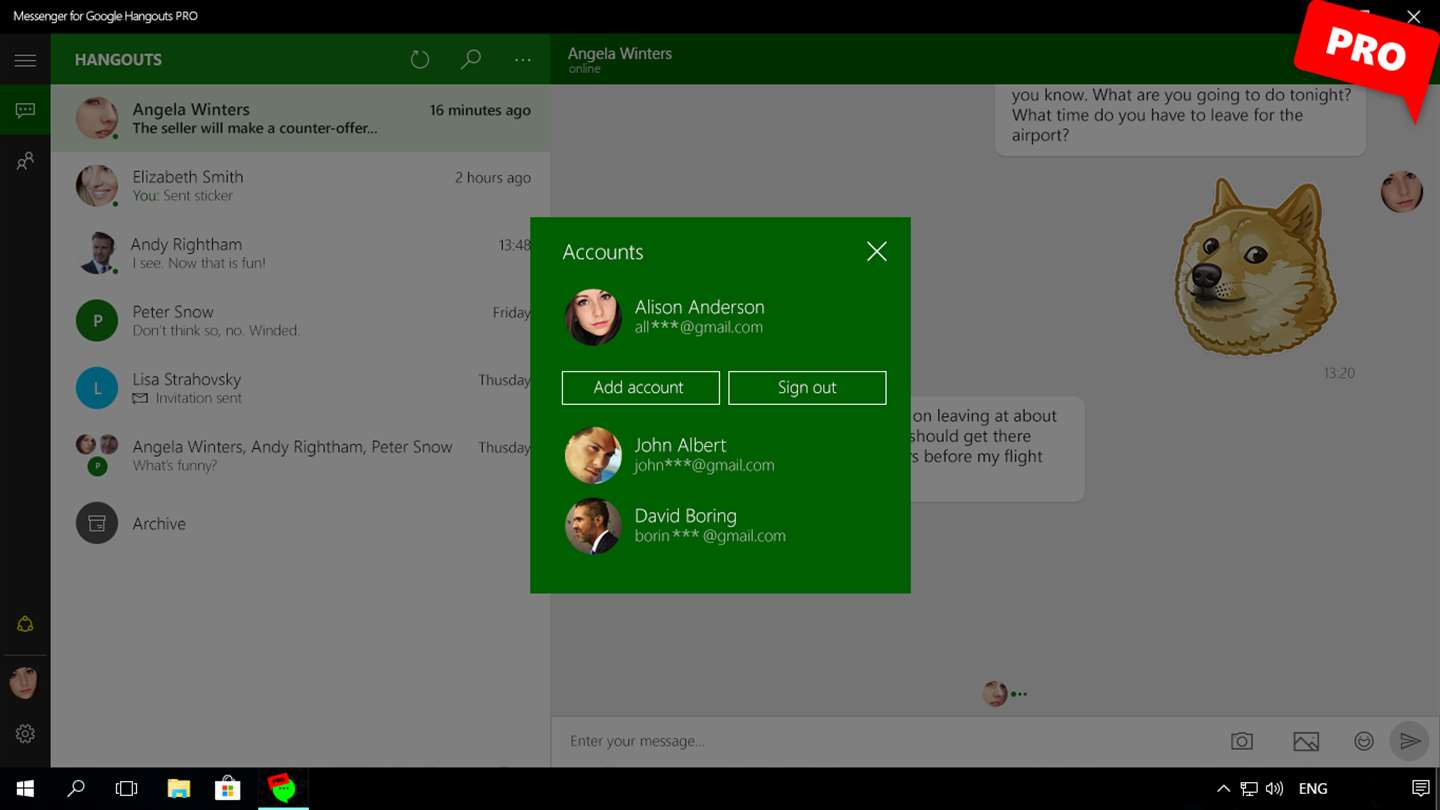This screenshot has width=1440, height=810.
Task: Open the conversations chat icon in sidebar
Action: click(x=25, y=110)
